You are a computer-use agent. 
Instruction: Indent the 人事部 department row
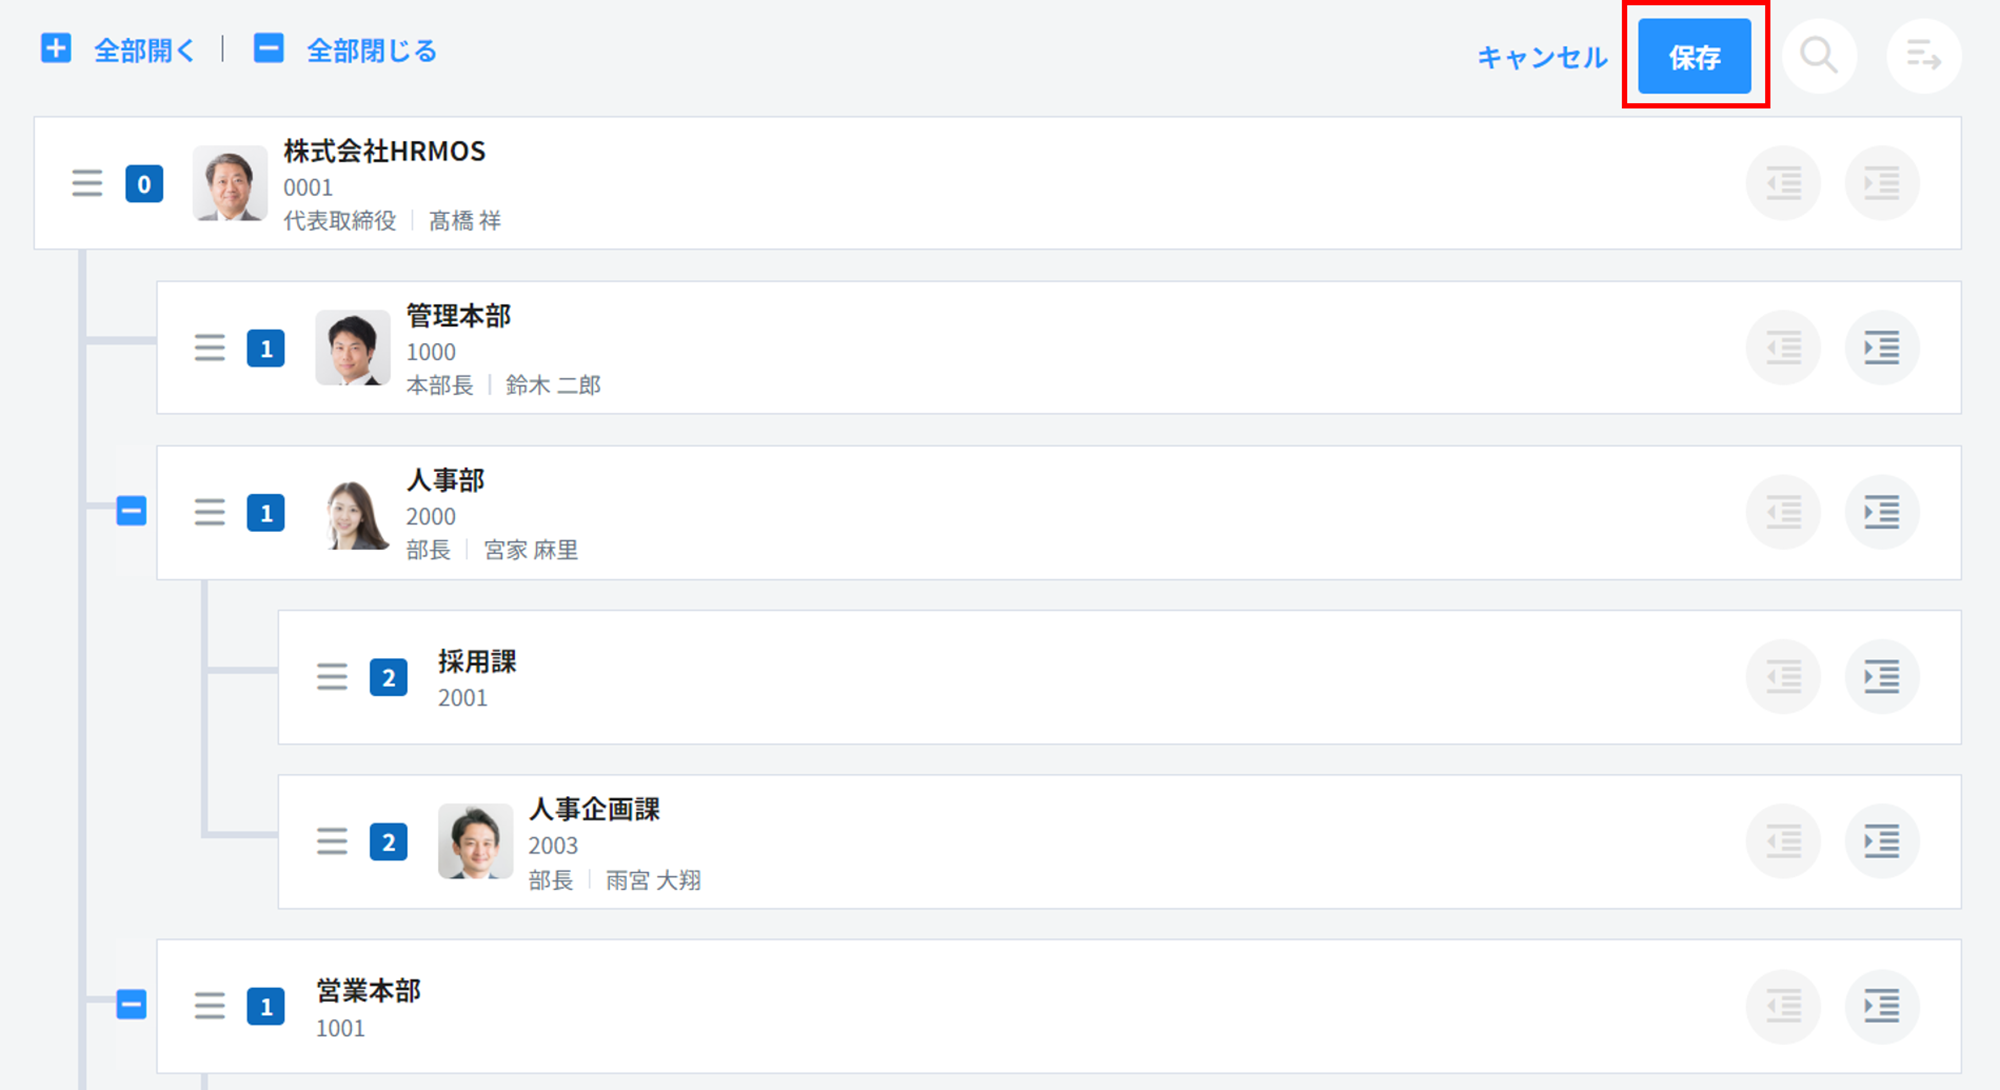pos(1881,513)
